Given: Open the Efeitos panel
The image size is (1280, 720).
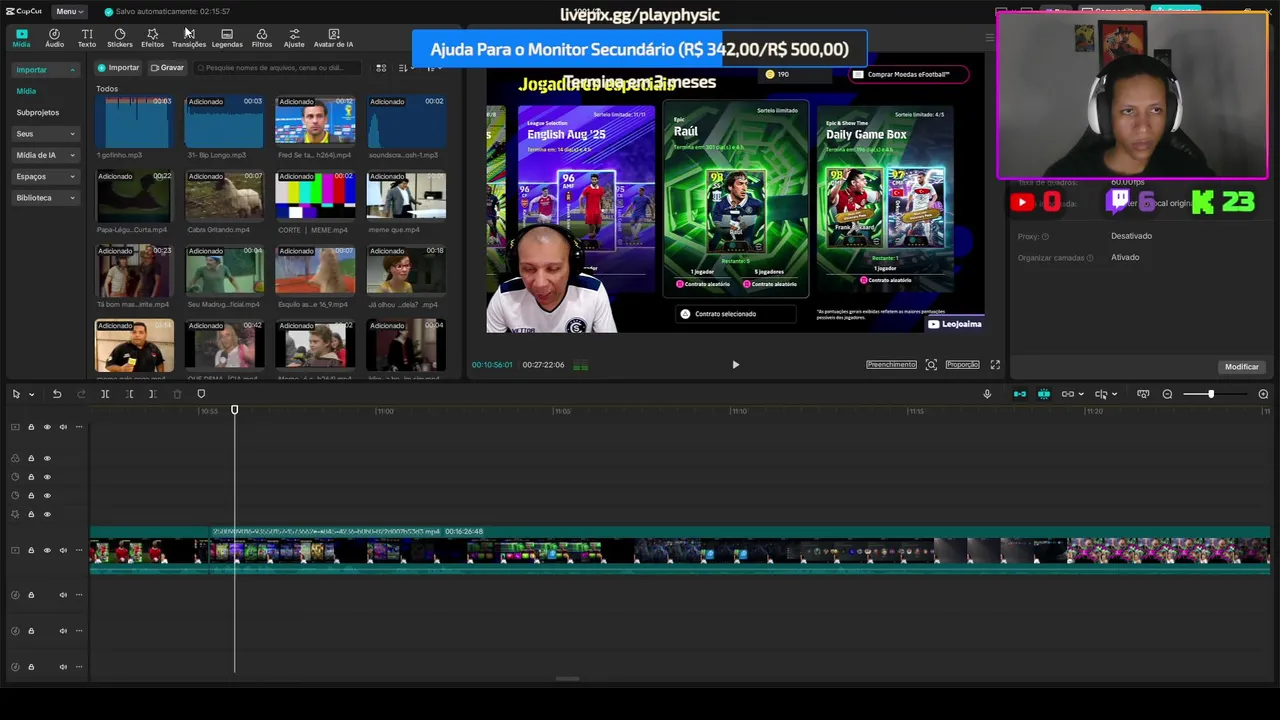Looking at the screenshot, I should (x=152, y=38).
